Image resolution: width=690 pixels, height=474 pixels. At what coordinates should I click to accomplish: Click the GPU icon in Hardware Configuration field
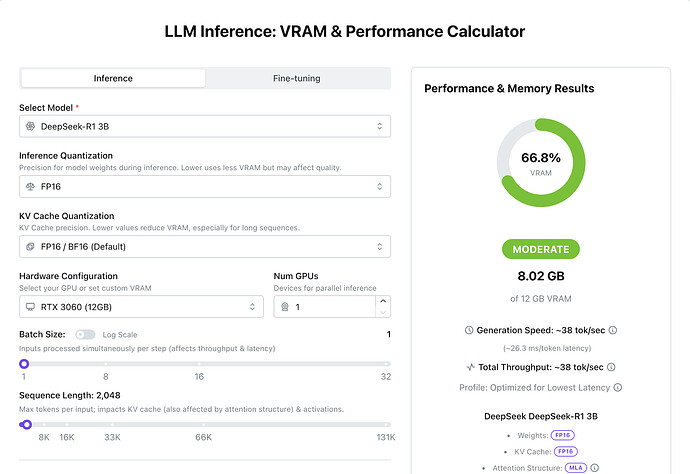pos(31,306)
